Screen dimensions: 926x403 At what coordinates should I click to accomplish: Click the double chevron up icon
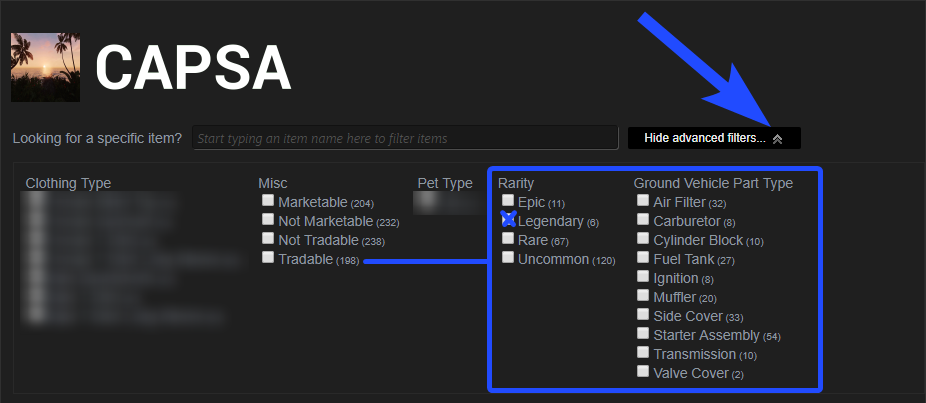click(777, 139)
